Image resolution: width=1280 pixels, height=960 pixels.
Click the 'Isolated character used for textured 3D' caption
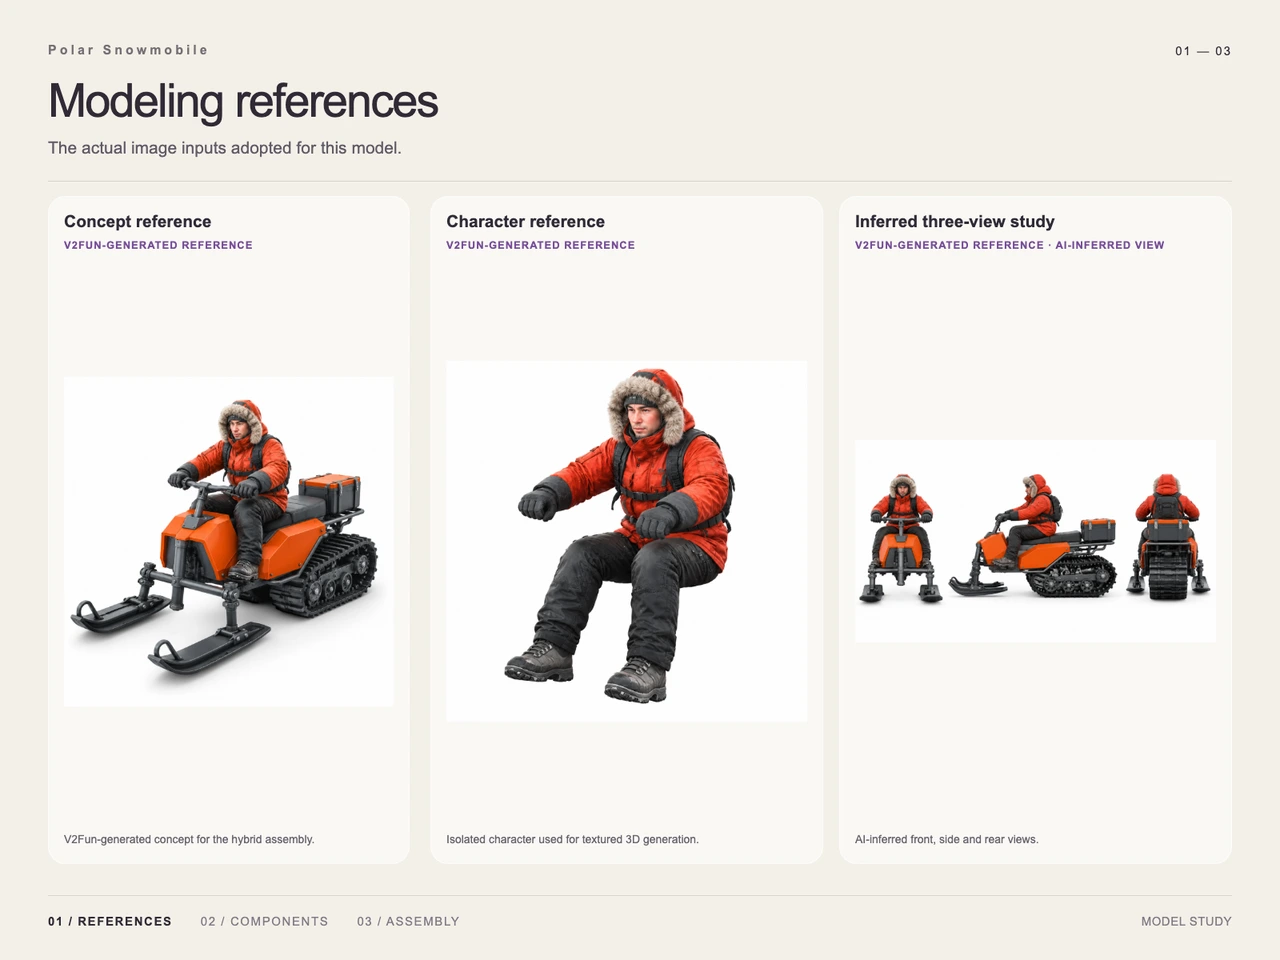pos(572,839)
